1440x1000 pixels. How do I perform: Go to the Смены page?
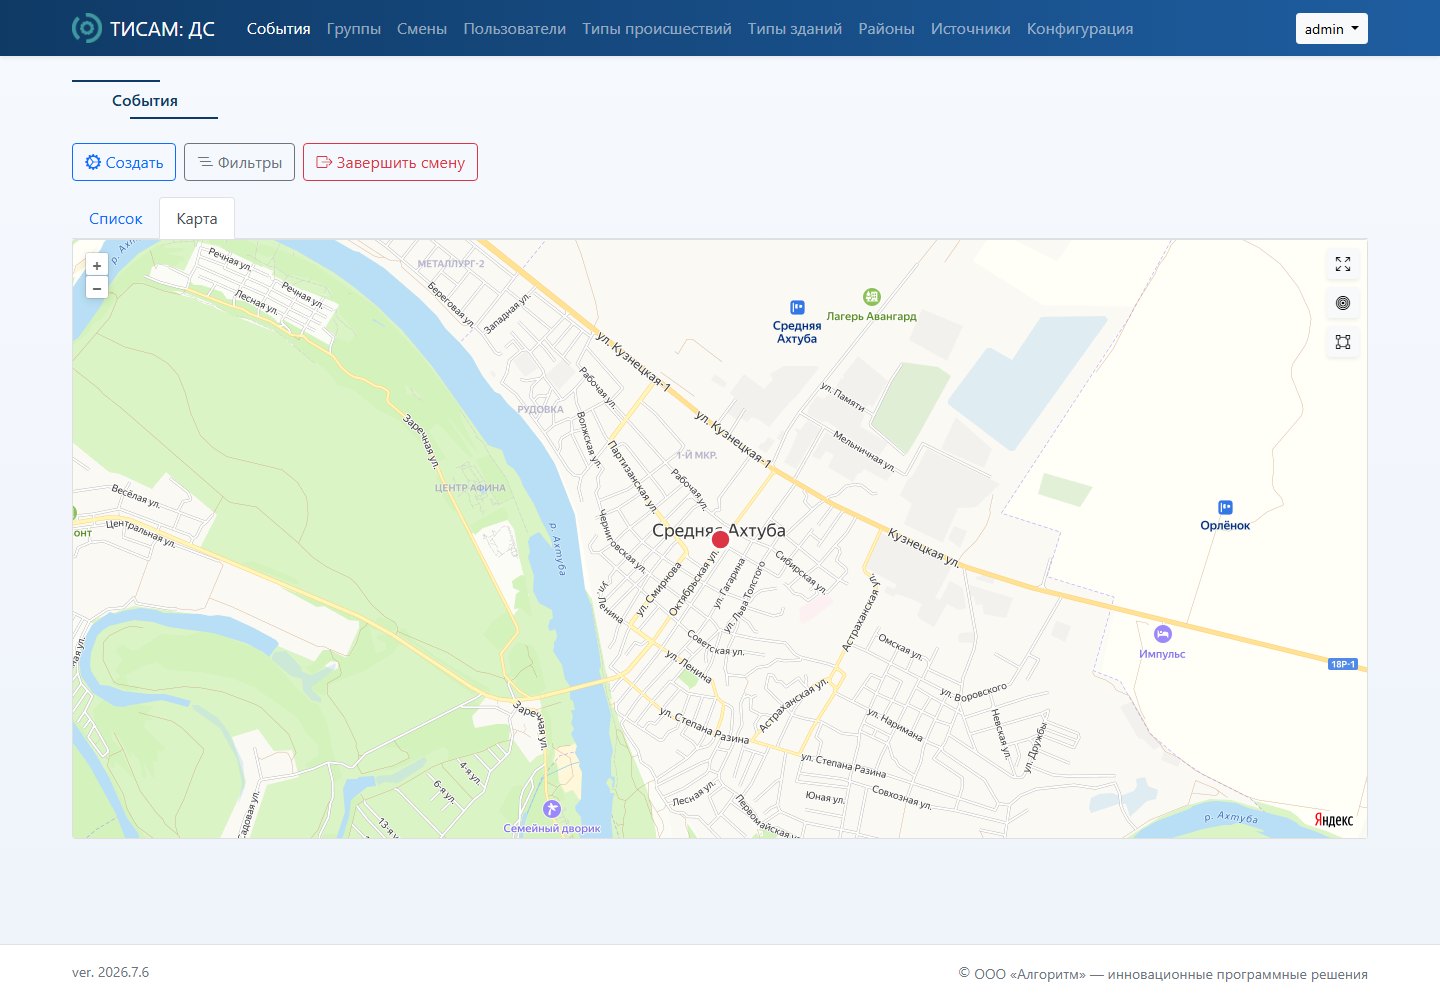tap(422, 29)
